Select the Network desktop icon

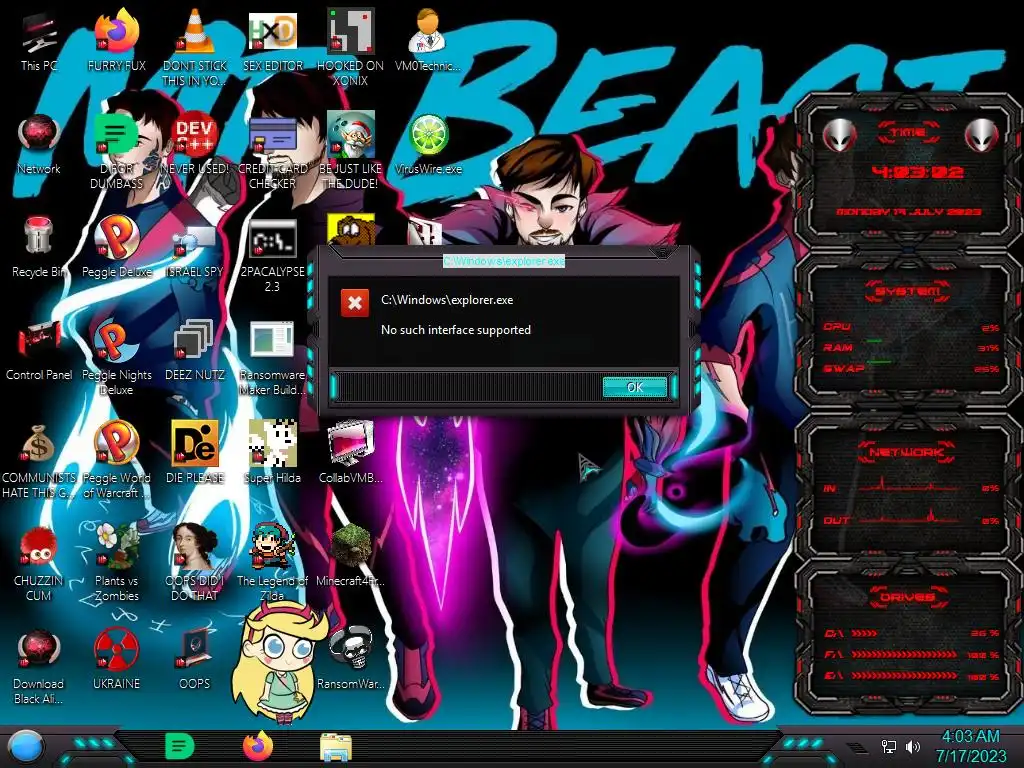[39, 144]
